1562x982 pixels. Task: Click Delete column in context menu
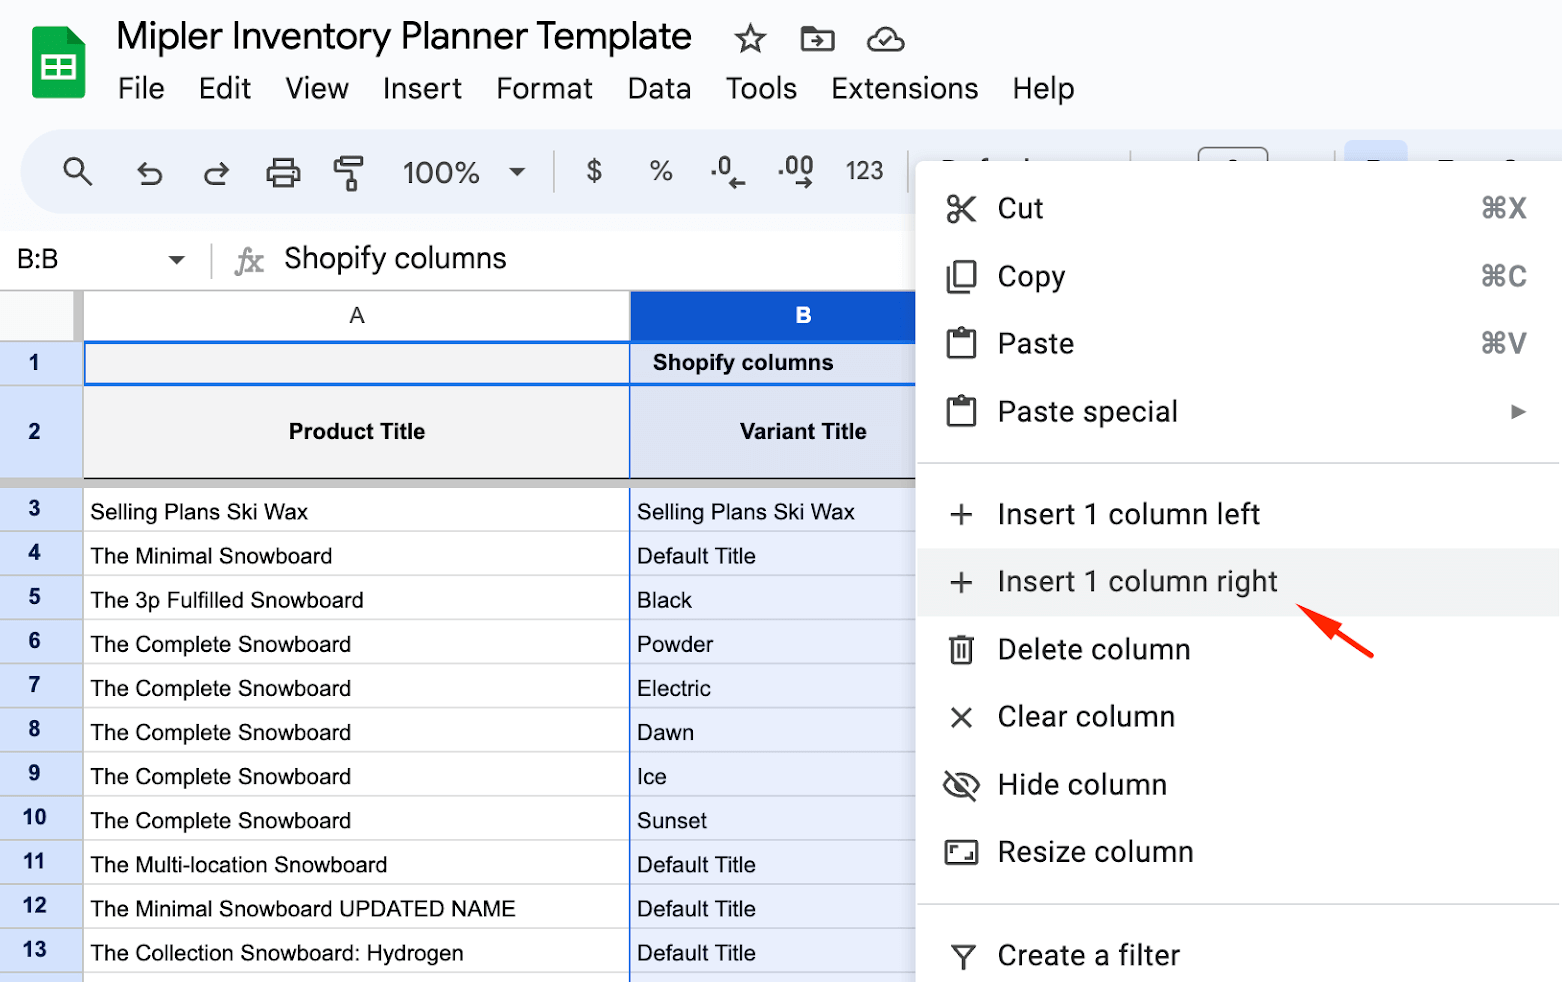pyautogui.click(x=1093, y=650)
